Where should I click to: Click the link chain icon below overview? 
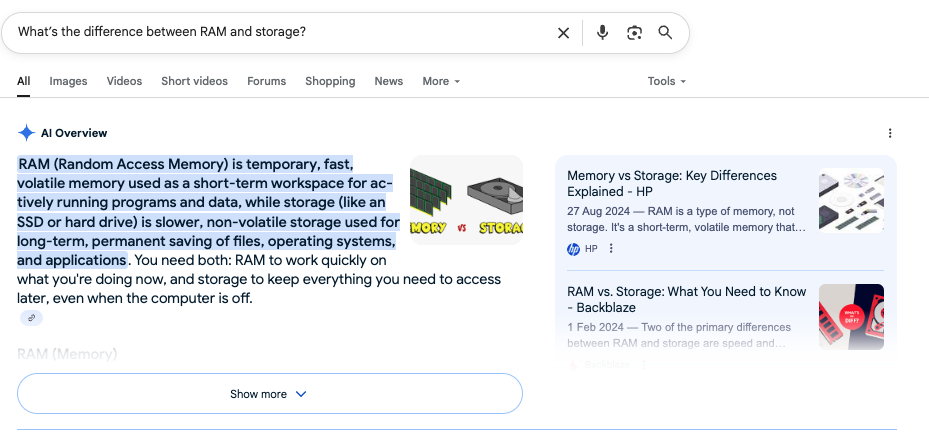coord(32,318)
